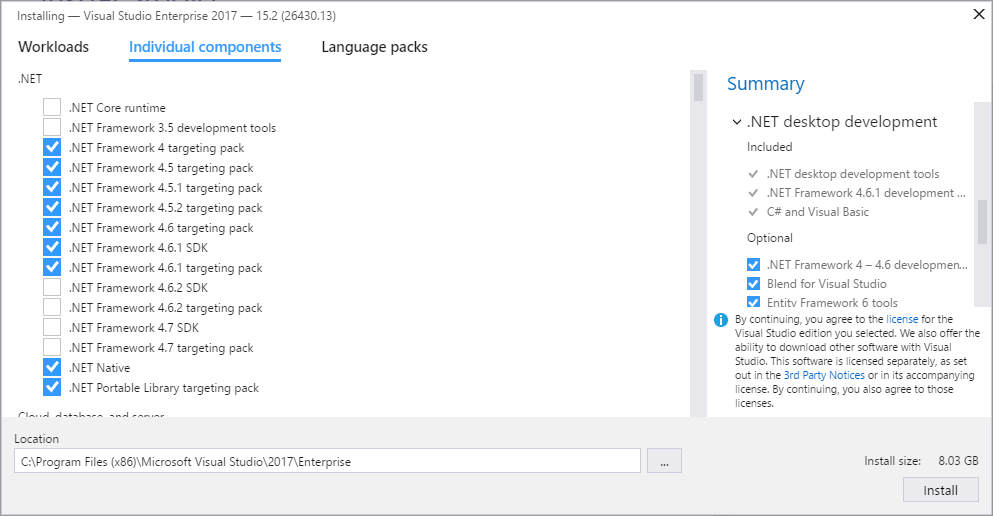Click the components list scrollbar thumb
Screen dimensions: 993x516
click(698, 87)
